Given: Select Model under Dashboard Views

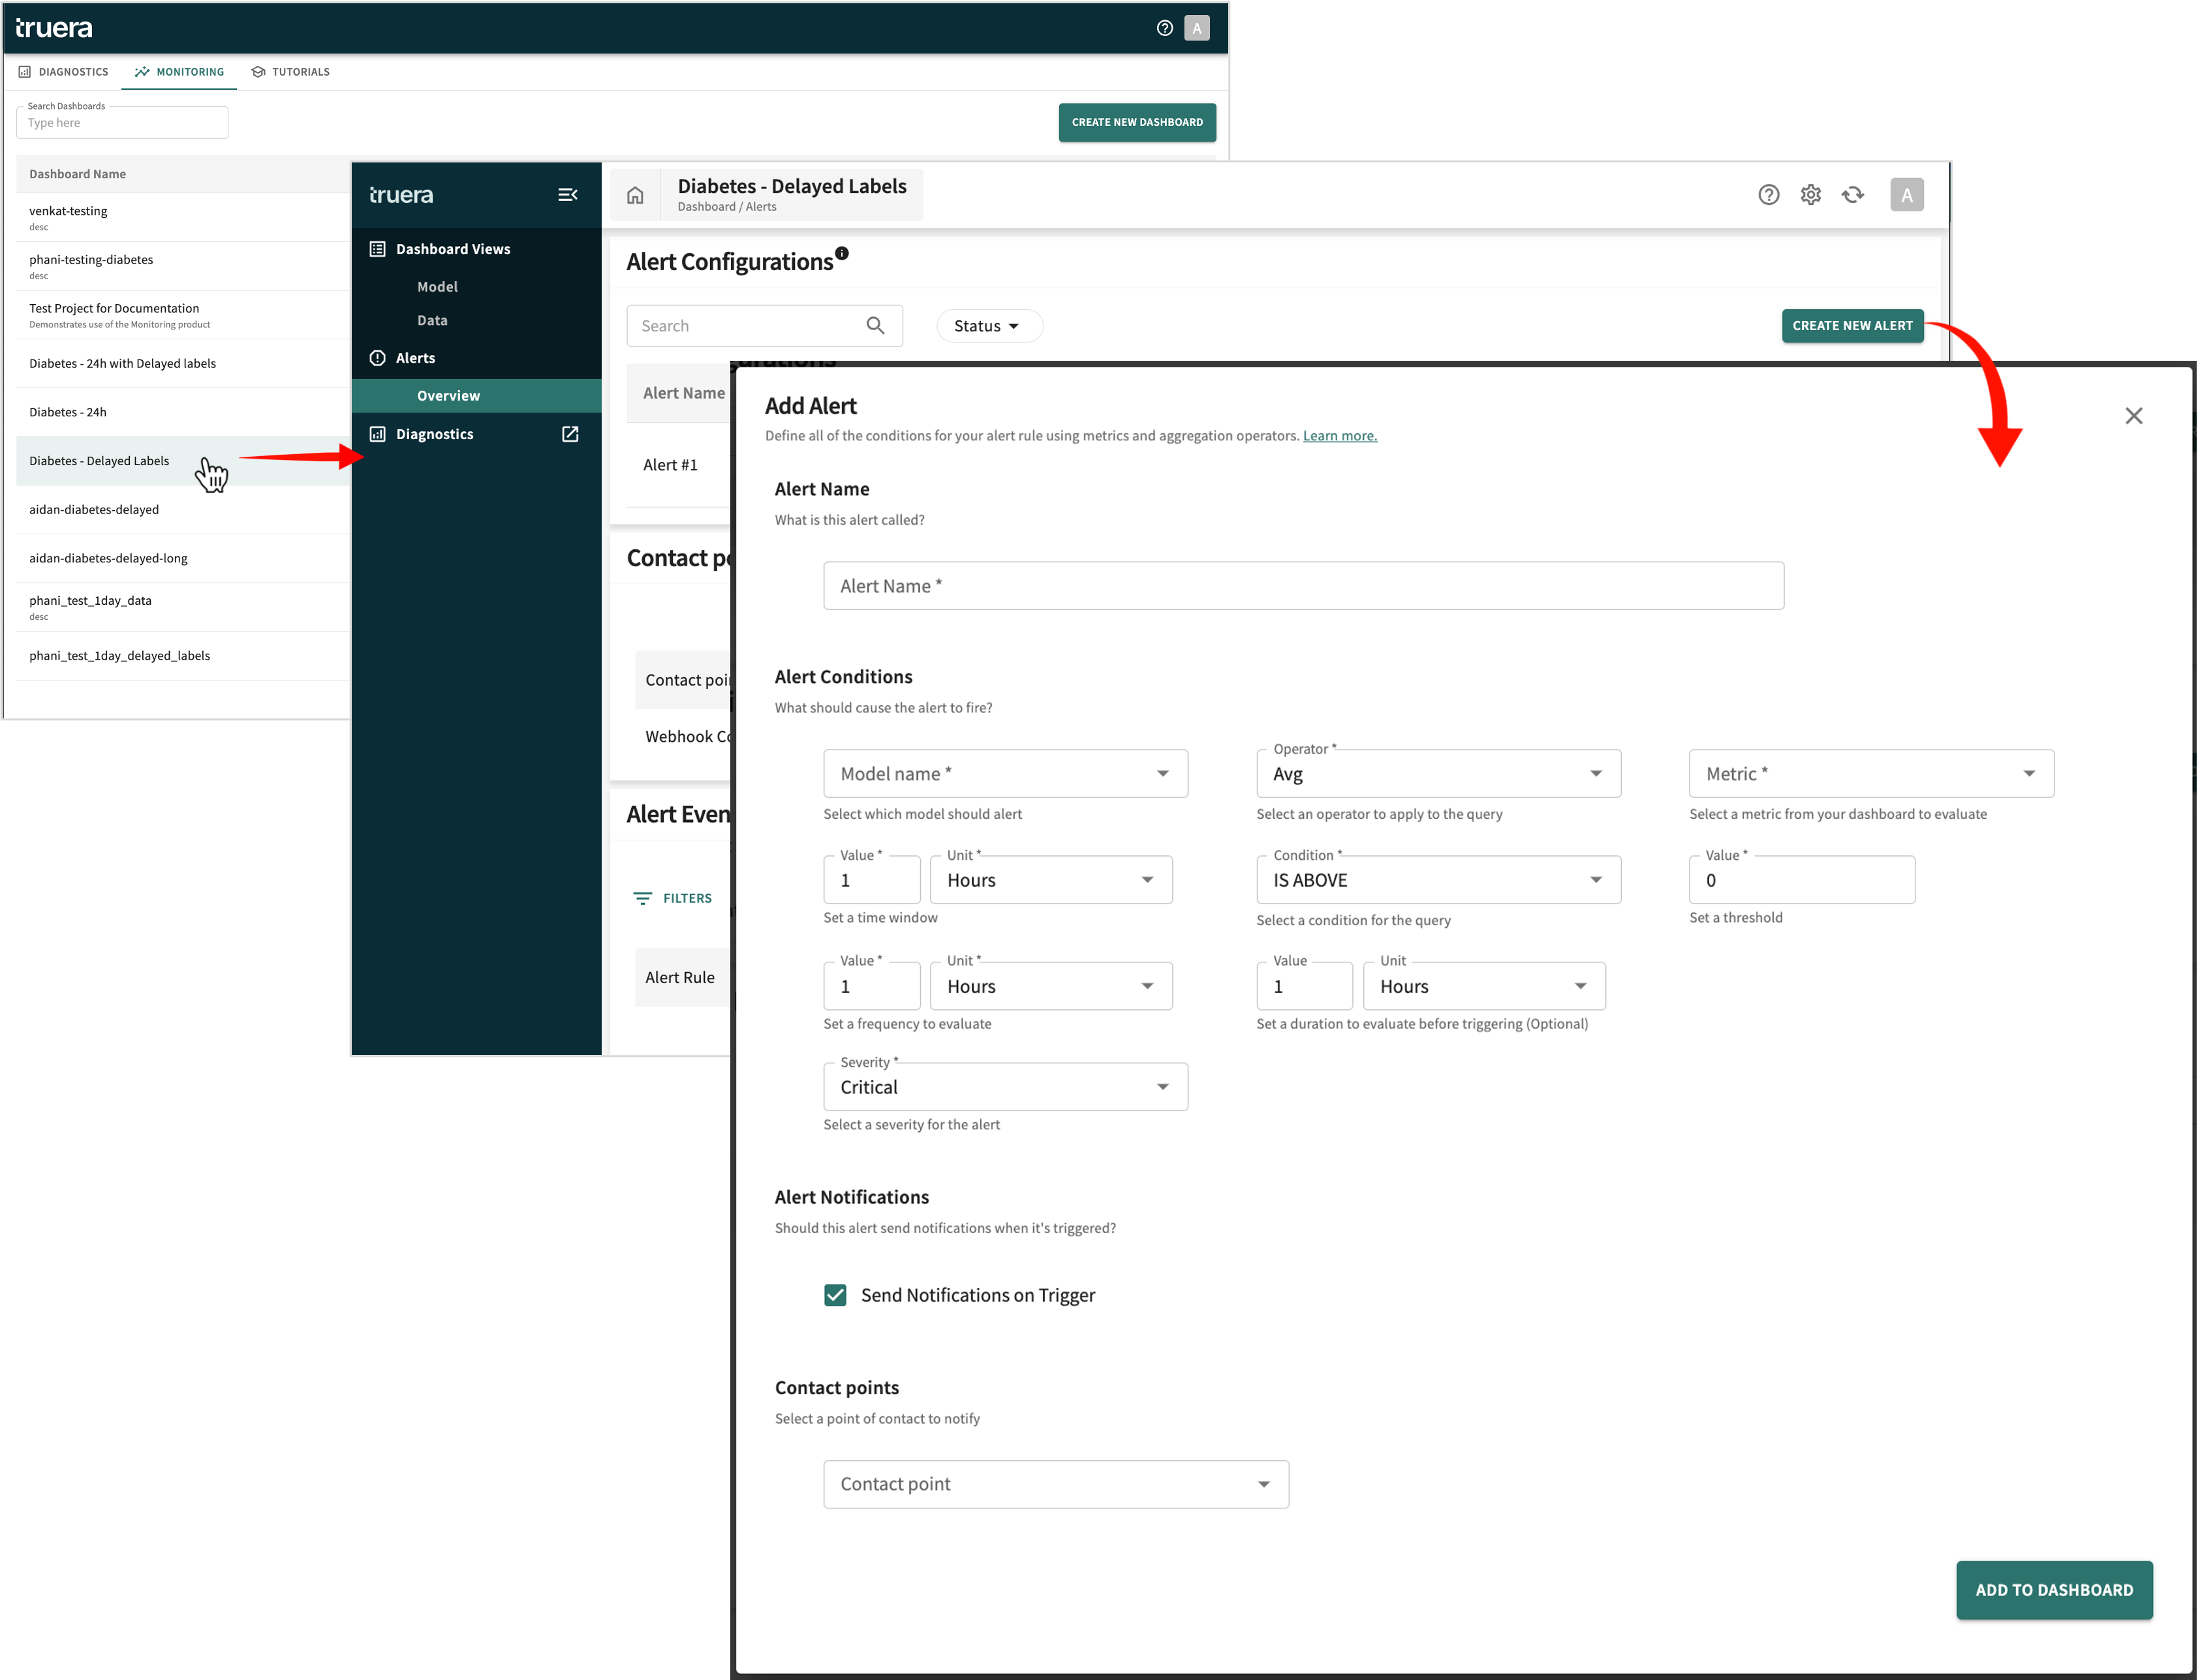Looking at the screenshot, I should (x=437, y=287).
